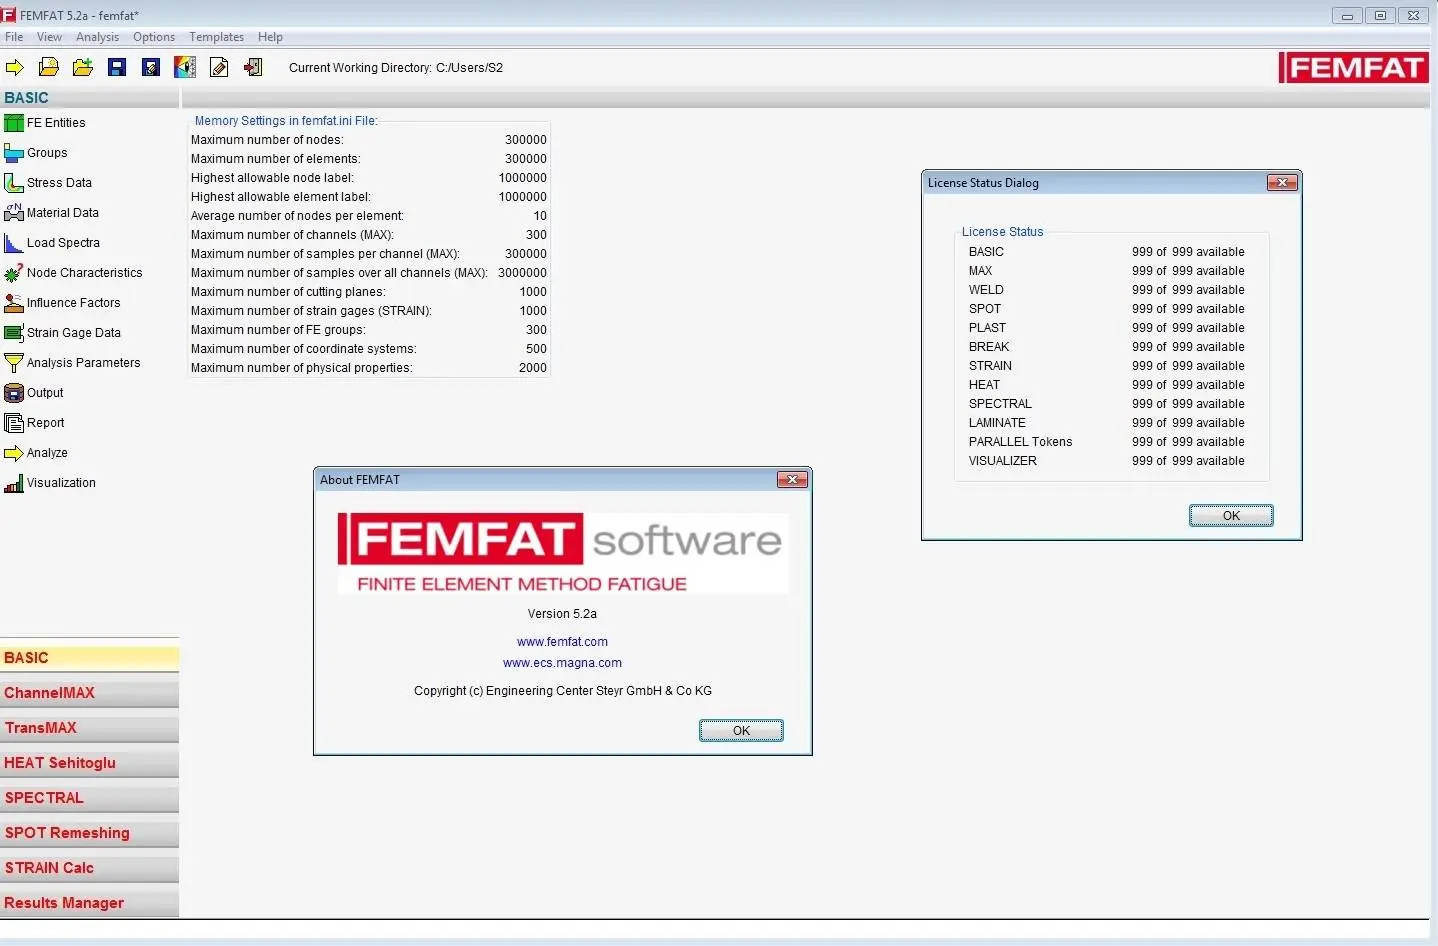The image size is (1438, 946).
Task: Click the 'Maximum number of cutting planes:' row
Action: (x=369, y=292)
